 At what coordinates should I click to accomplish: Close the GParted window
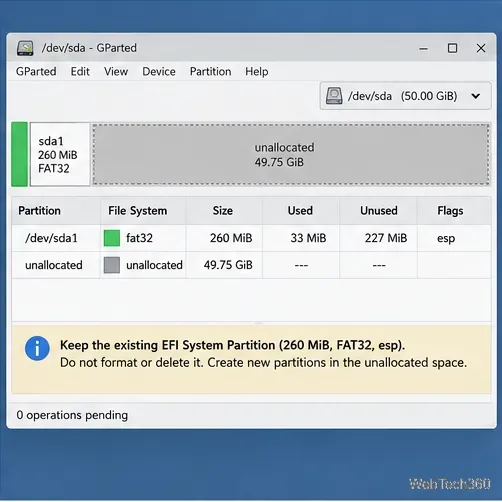click(x=481, y=48)
